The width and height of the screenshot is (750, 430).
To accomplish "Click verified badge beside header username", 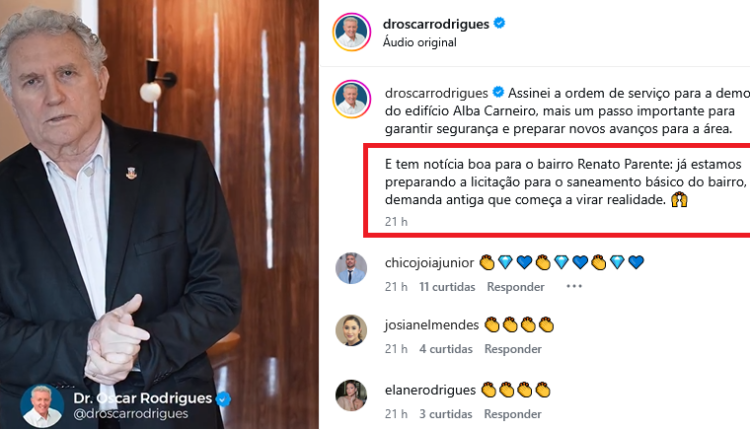I will point(499,23).
